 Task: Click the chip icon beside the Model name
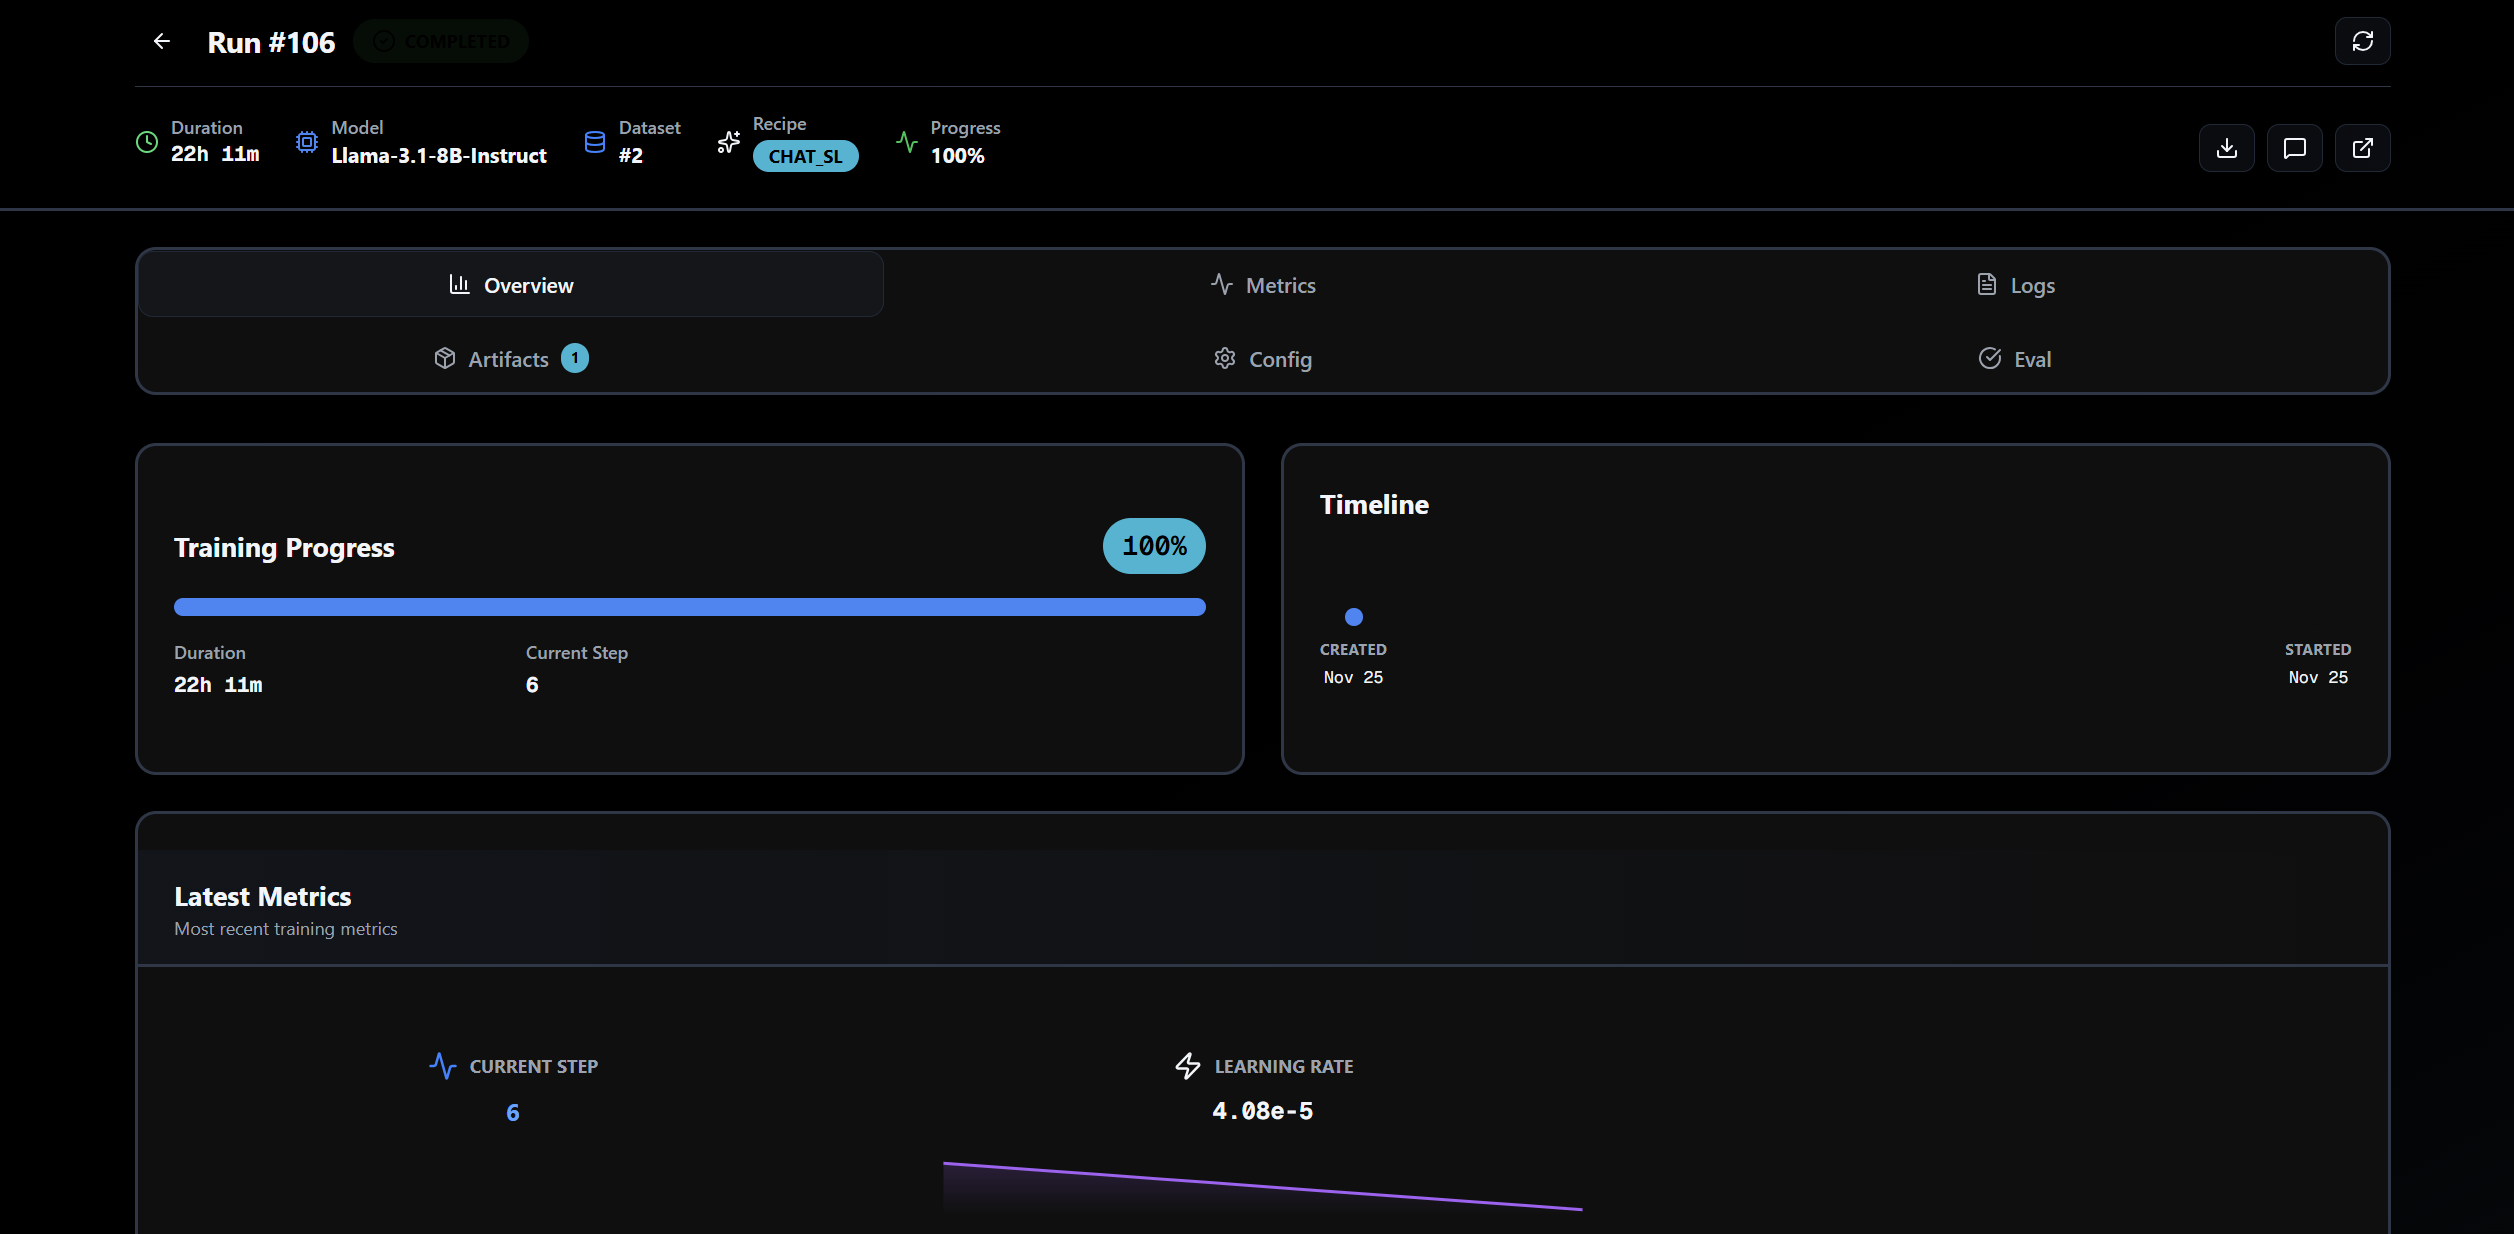tap(306, 142)
